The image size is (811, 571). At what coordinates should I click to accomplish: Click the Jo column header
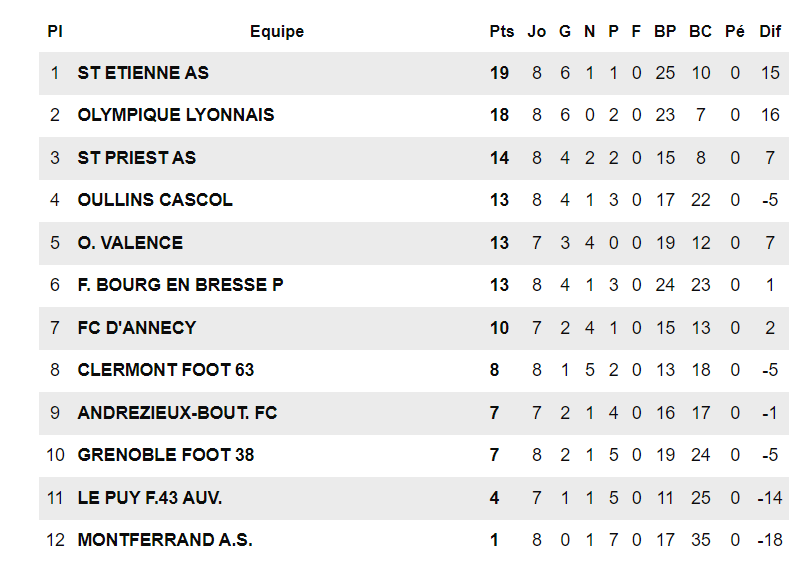coord(537,32)
